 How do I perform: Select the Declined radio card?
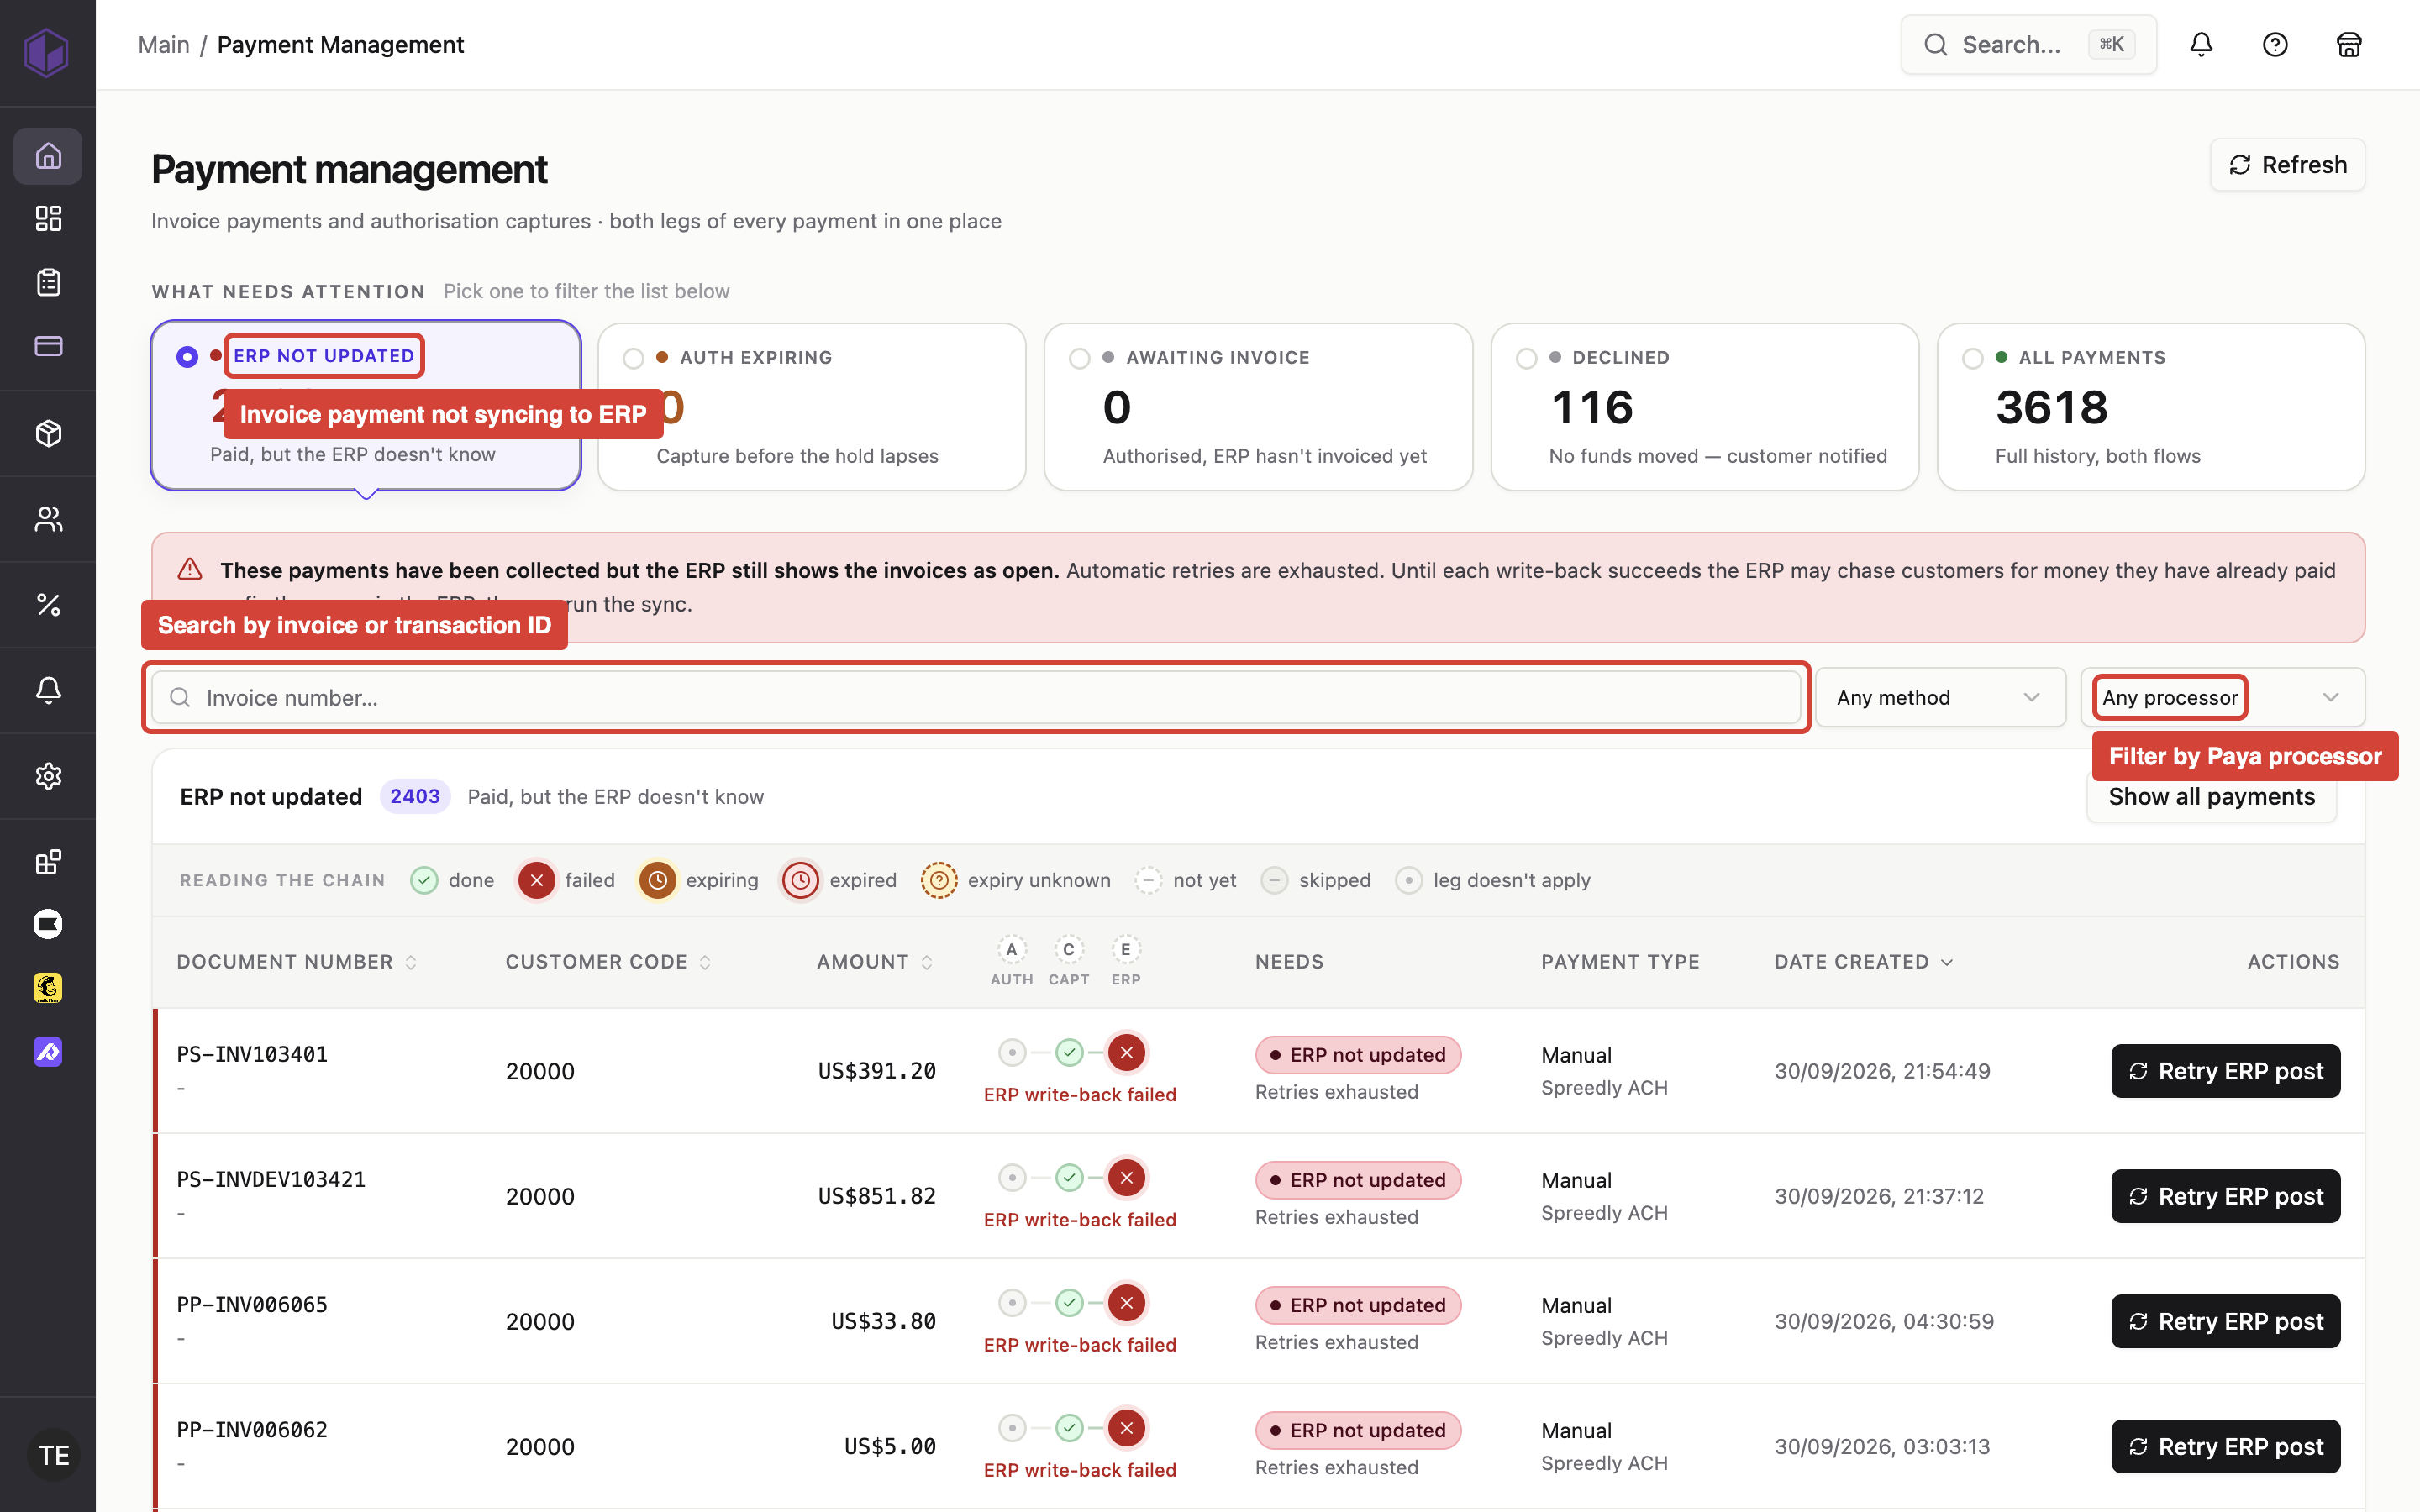pos(1705,406)
